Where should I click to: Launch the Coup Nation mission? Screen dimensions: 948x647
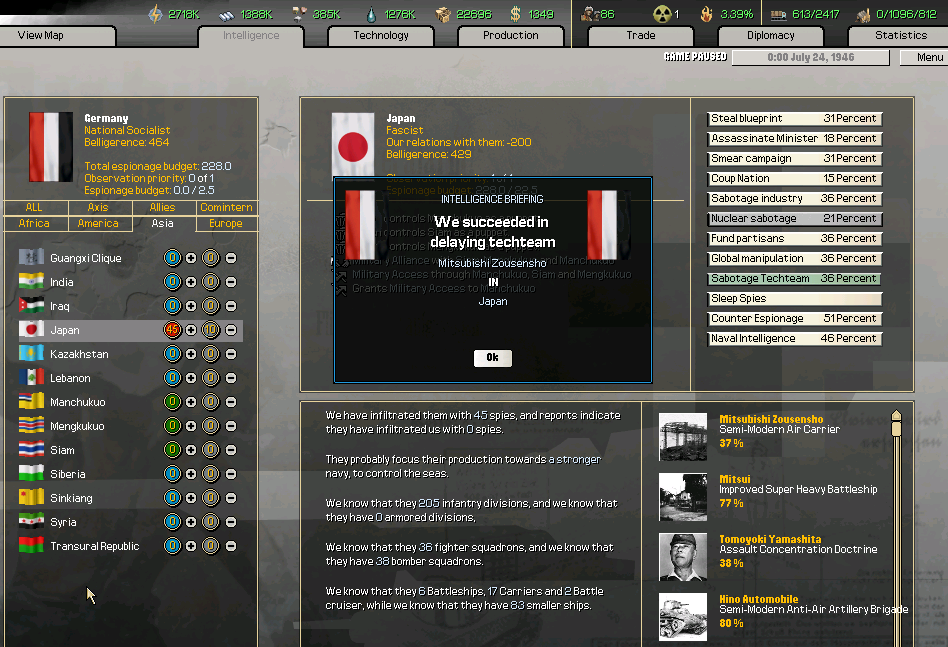(794, 178)
